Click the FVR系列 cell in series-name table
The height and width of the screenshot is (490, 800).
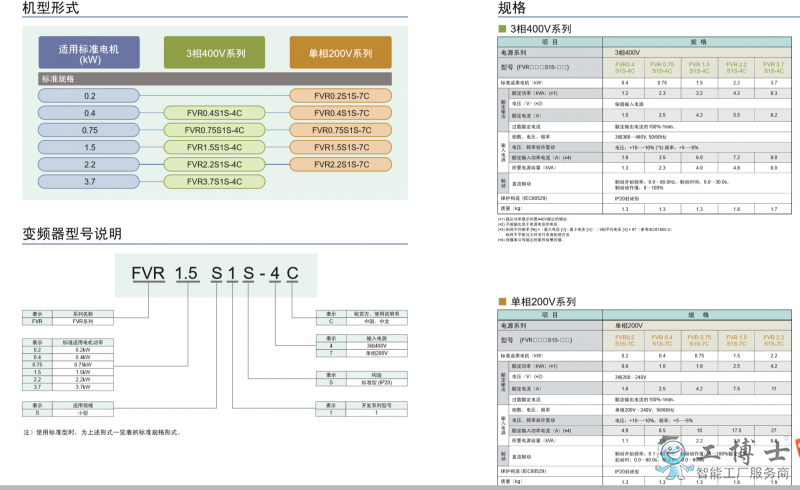[x=83, y=322]
